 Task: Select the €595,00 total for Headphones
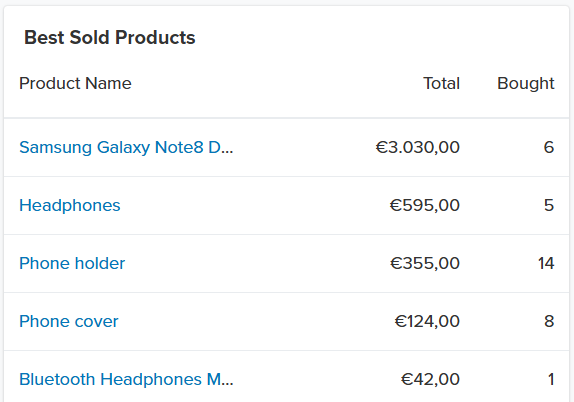point(425,205)
